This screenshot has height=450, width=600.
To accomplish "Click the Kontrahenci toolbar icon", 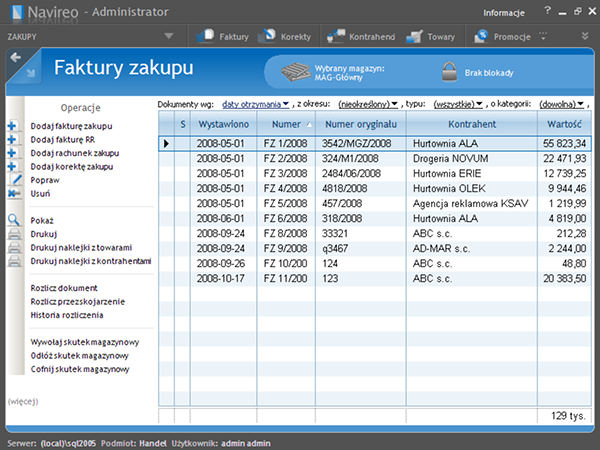I will [336, 36].
